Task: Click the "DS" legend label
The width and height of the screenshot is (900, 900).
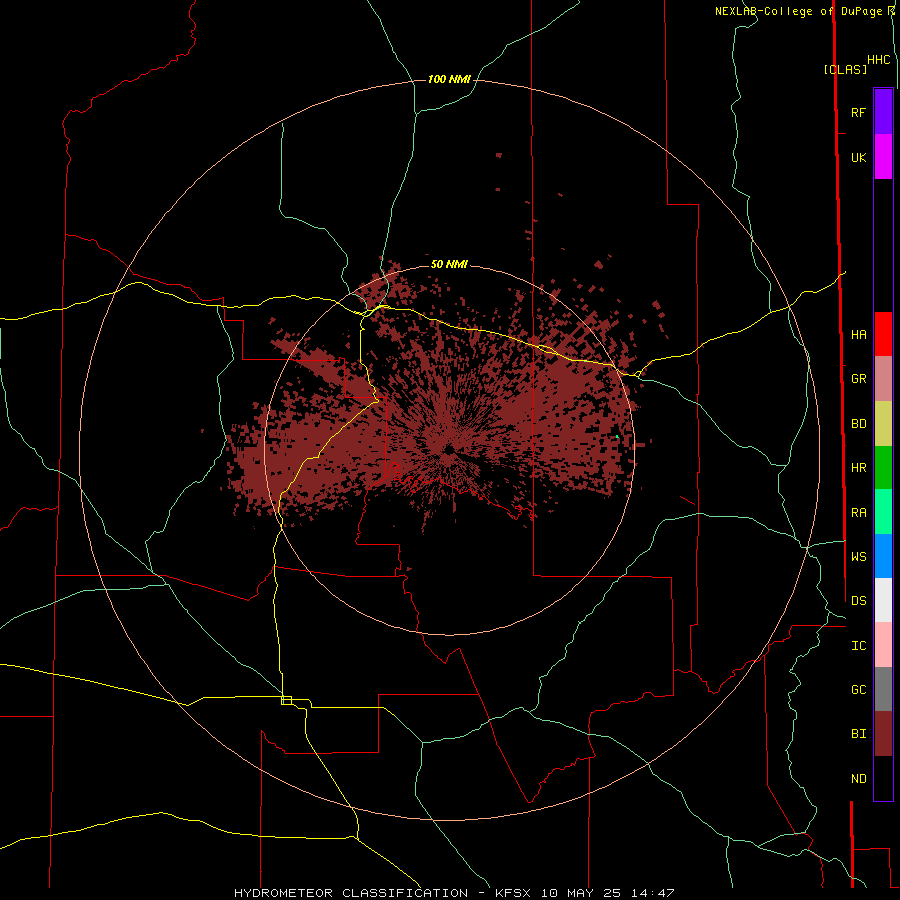Action: click(858, 601)
